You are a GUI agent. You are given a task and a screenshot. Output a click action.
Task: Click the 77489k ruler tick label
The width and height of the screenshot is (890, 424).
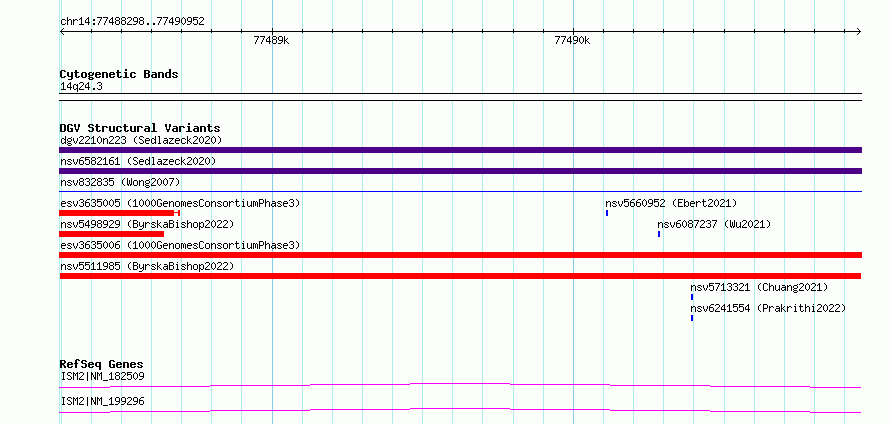272,40
